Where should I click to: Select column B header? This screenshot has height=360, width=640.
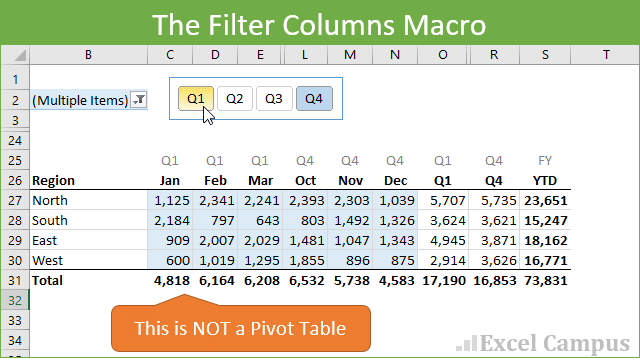click(x=88, y=55)
